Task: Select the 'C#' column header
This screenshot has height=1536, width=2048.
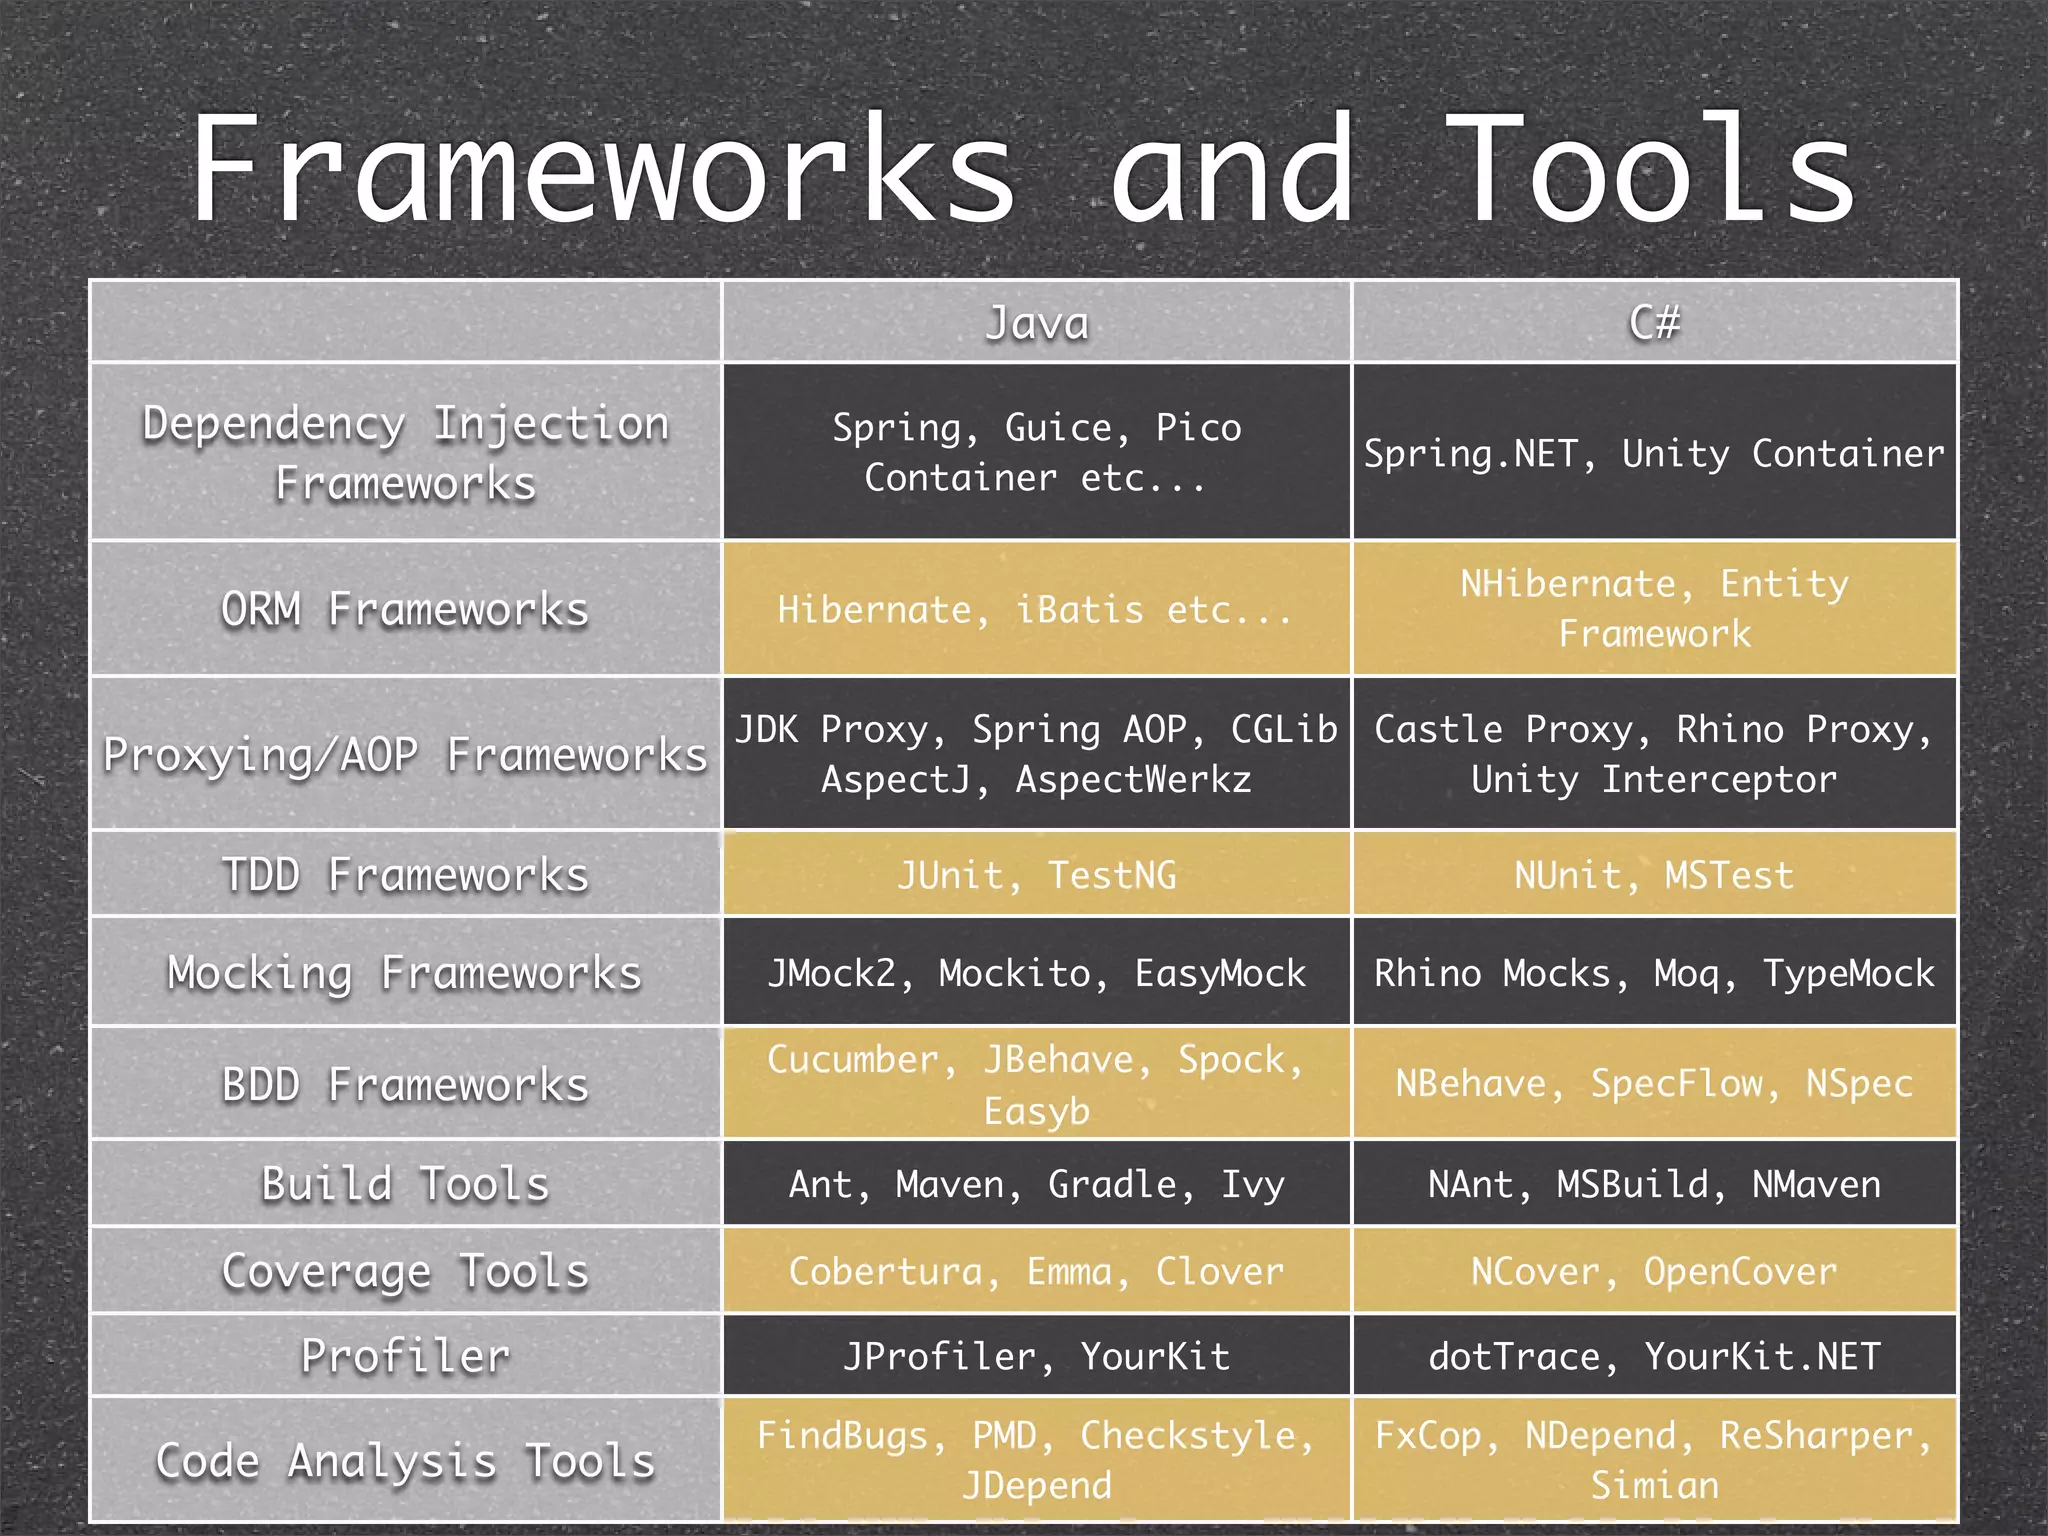Action: pos(1655,322)
